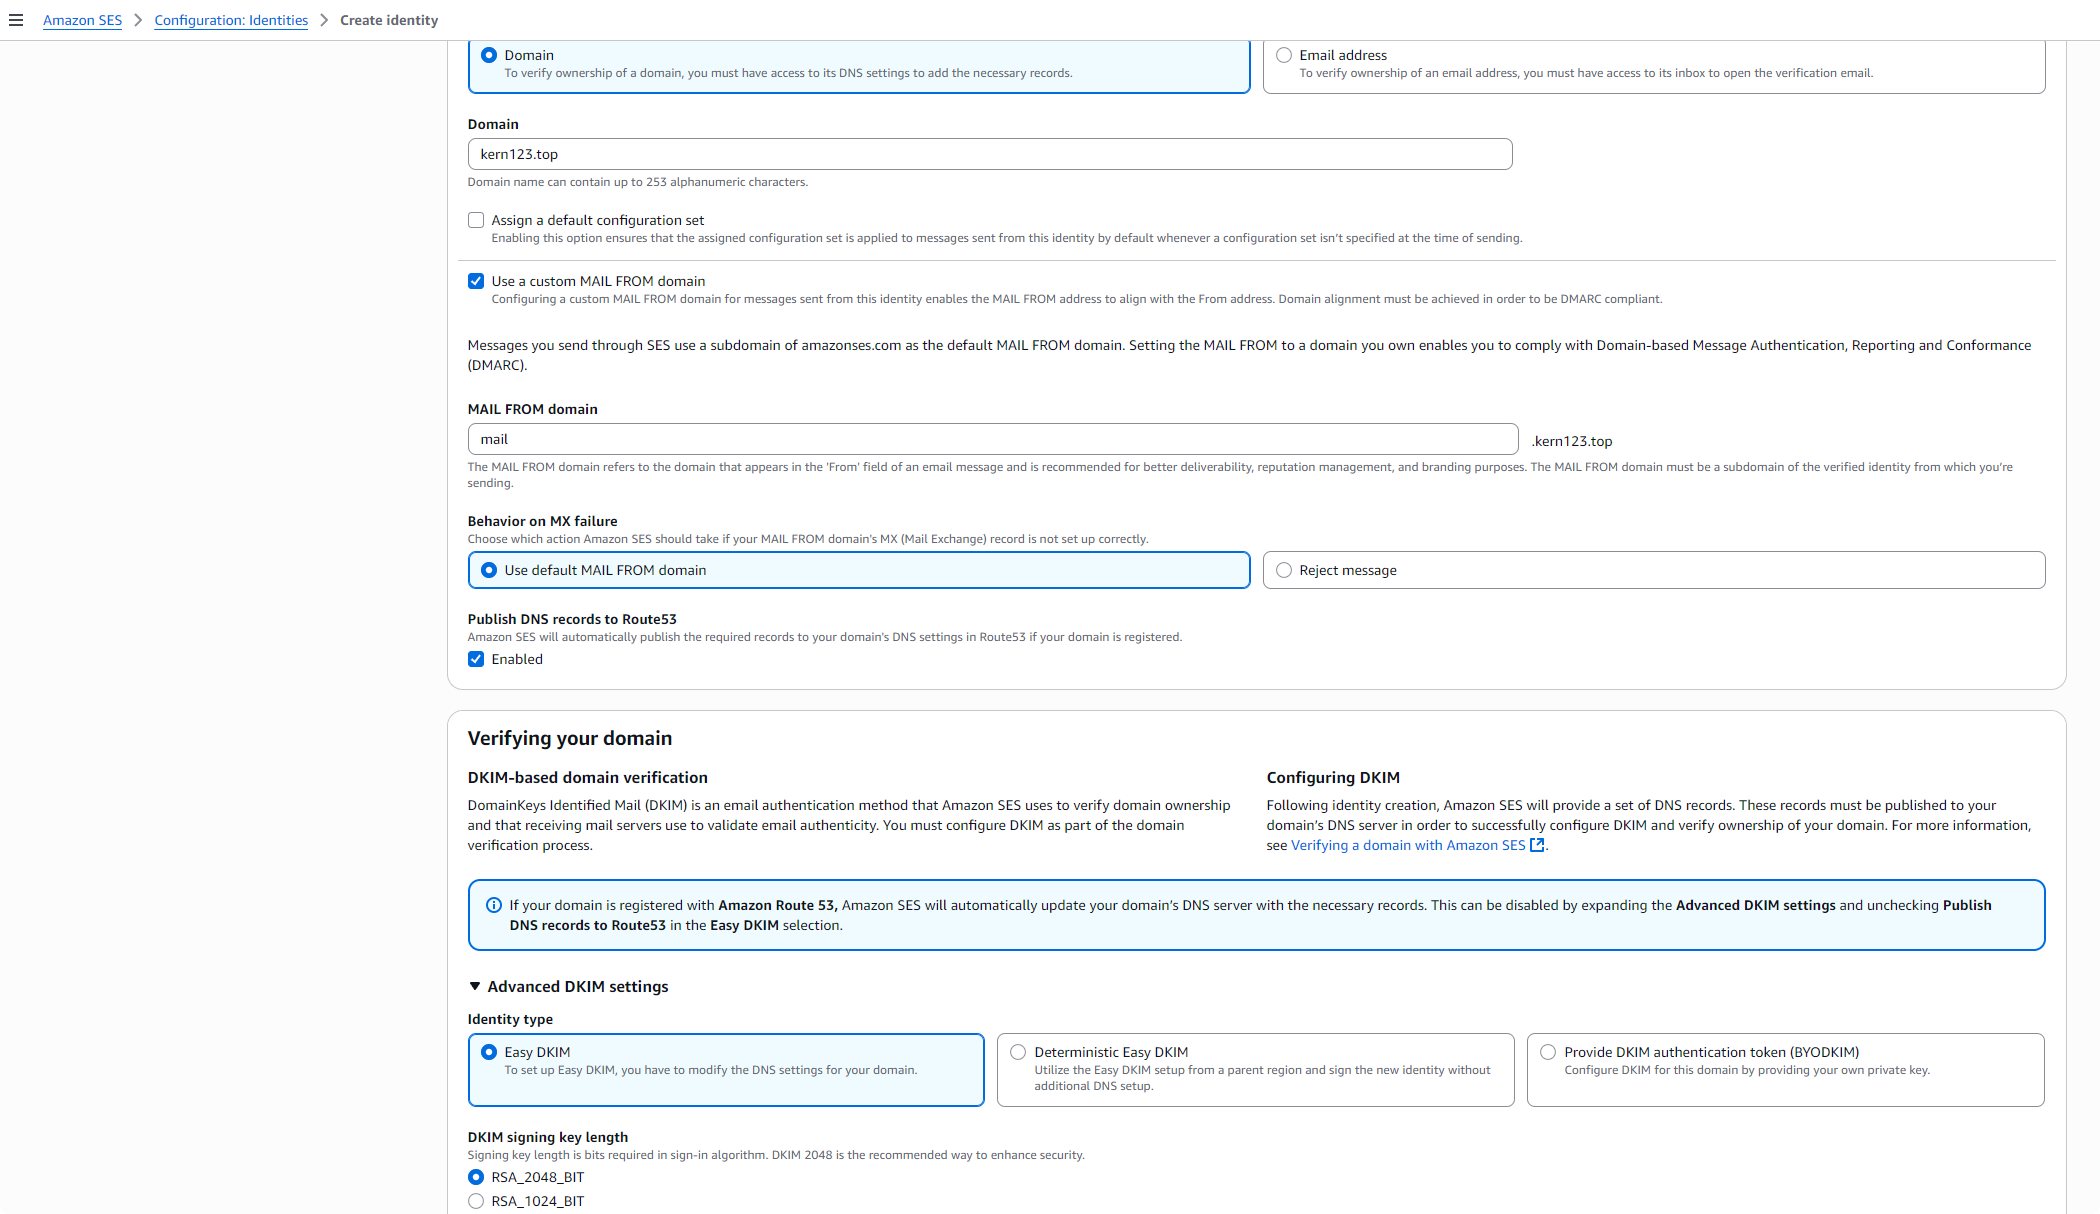The image size is (2100, 1214).
Task: Check Assign a default configuration set
Action: [x=476, y=220]
